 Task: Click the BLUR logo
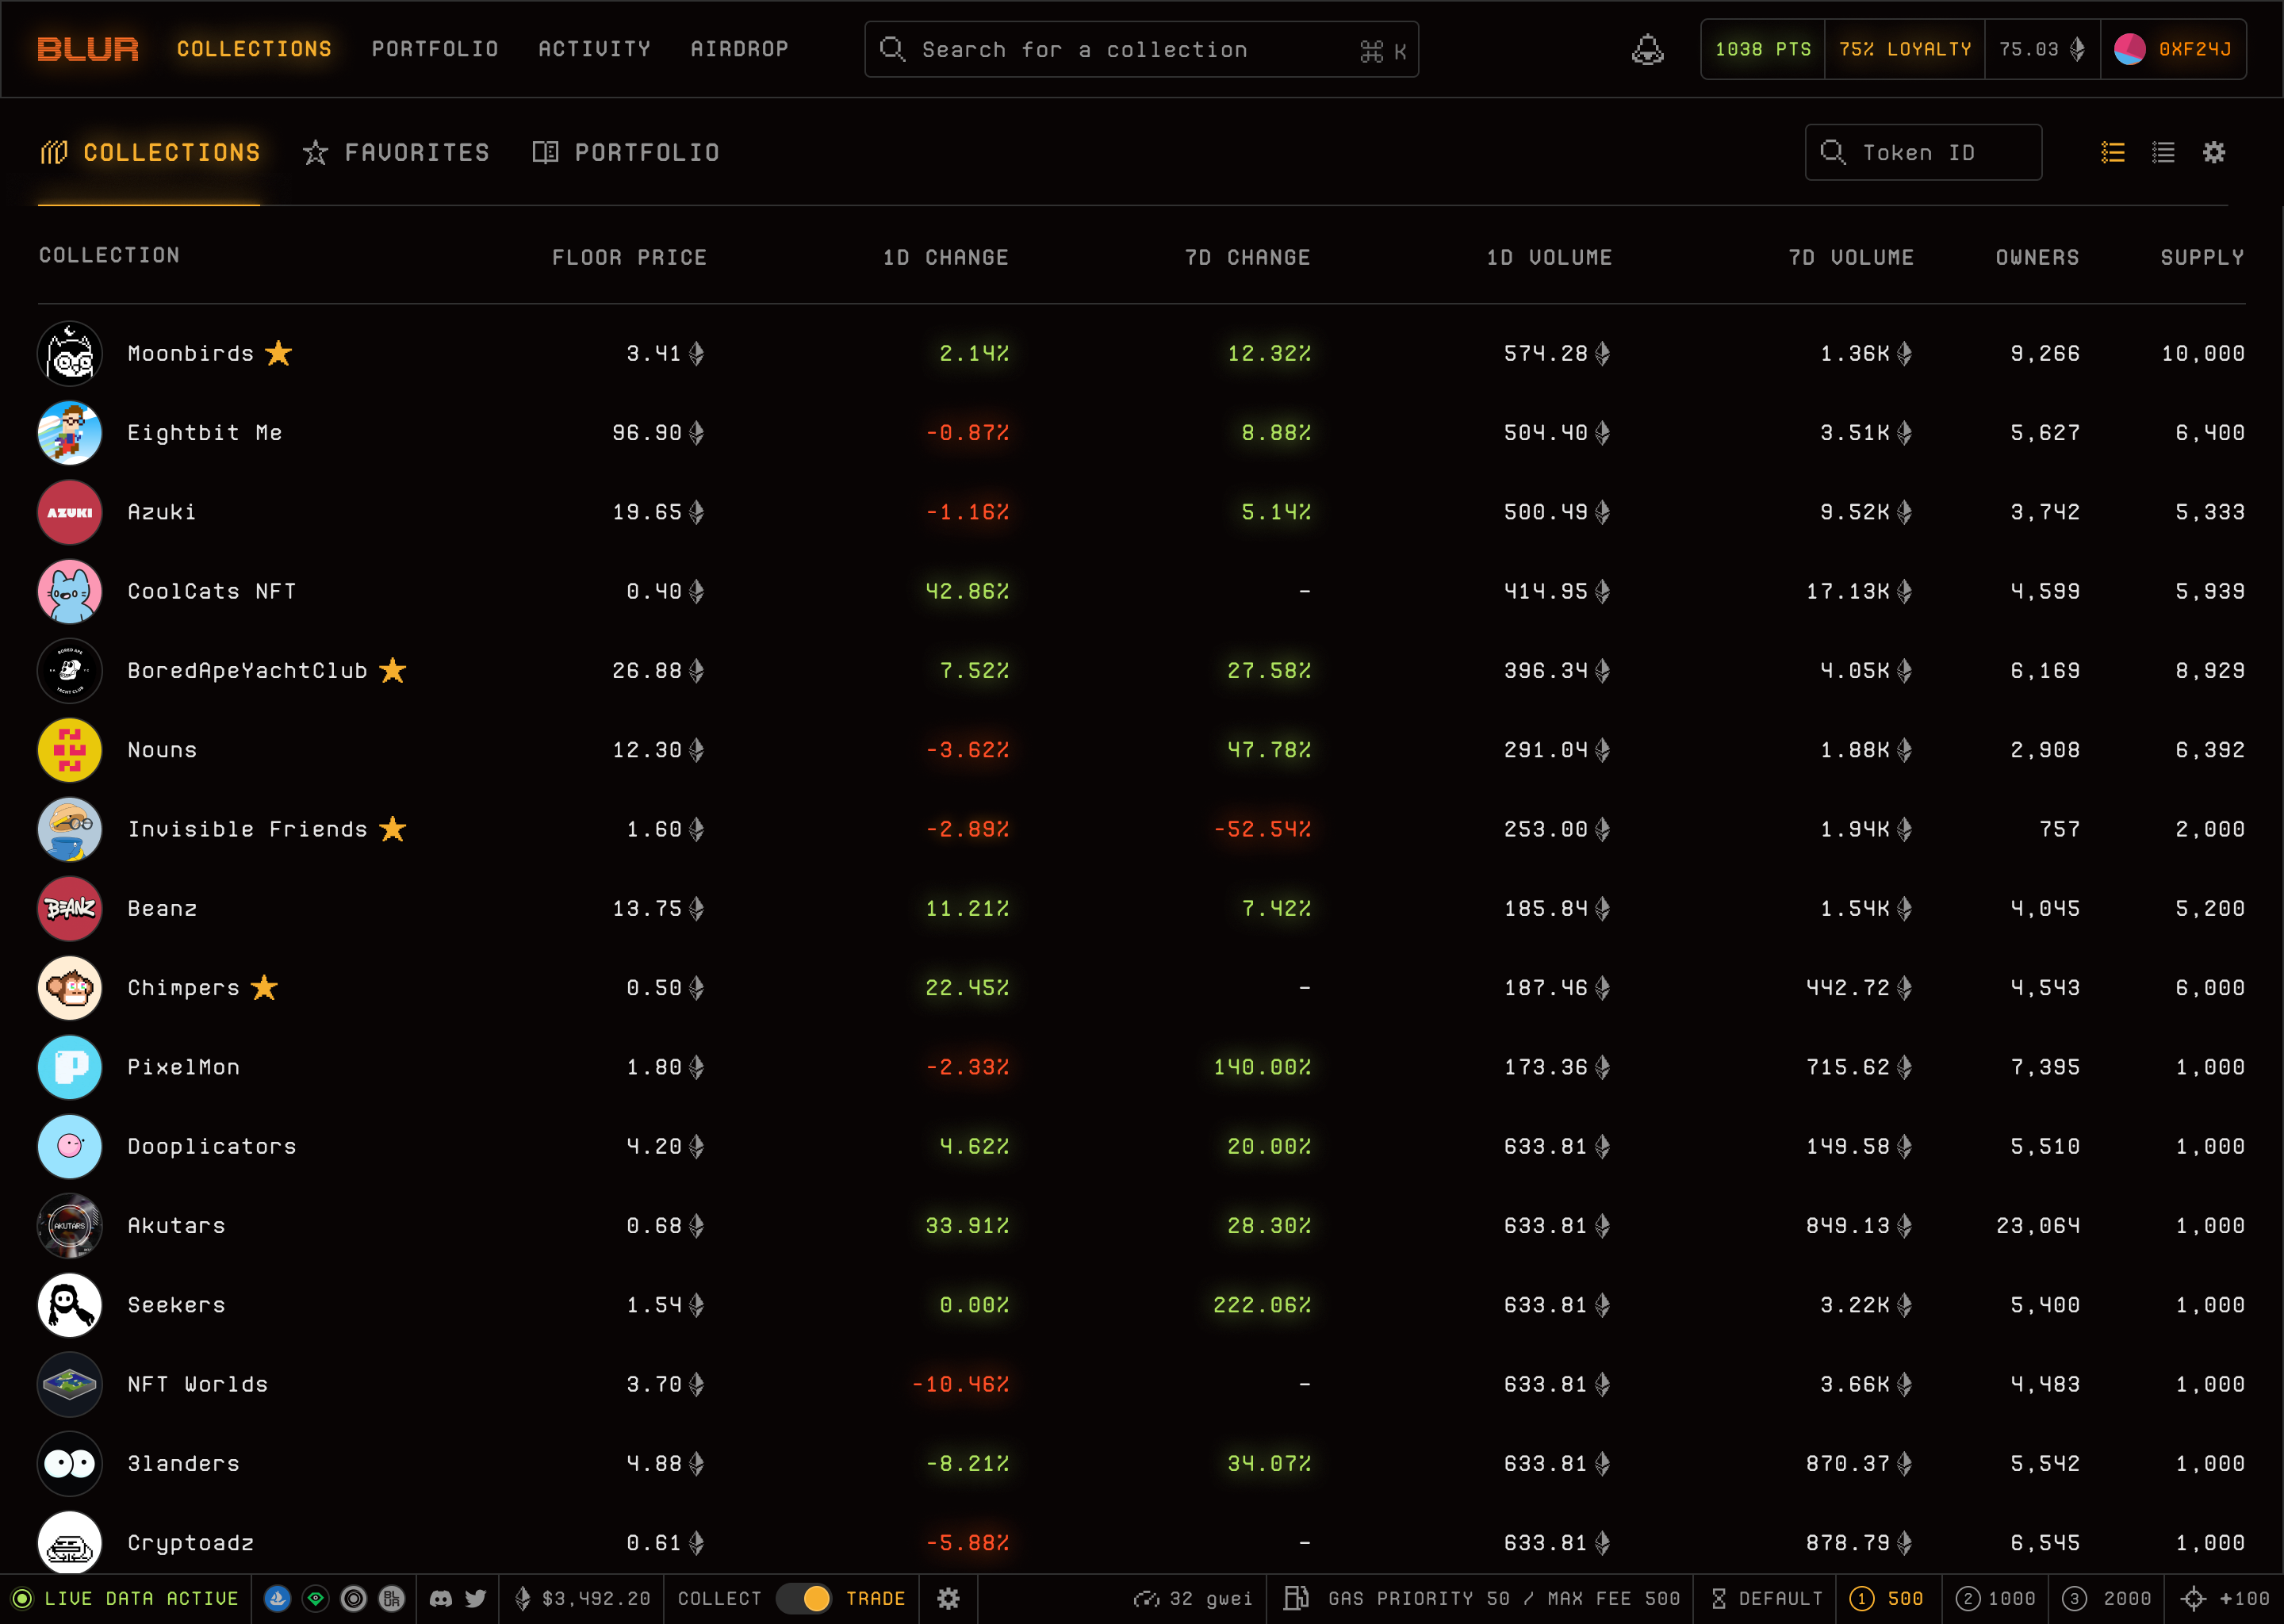click(88, 49)
